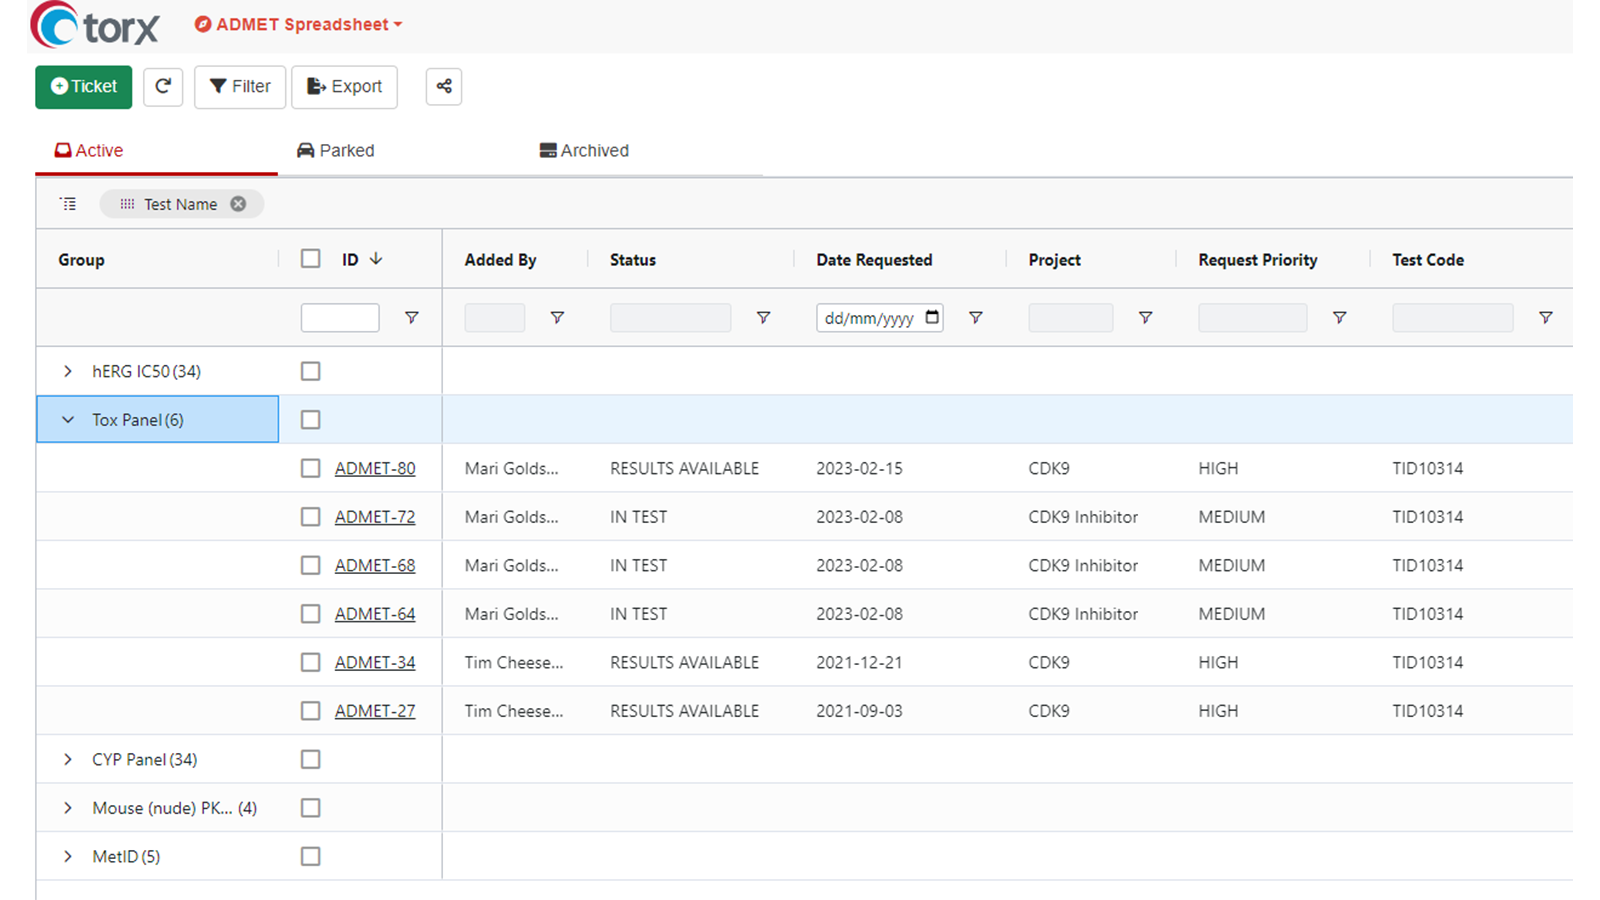Open the Project column filter icon
This screenshot has height=900, width=1600.
(x=1145, y=318)
